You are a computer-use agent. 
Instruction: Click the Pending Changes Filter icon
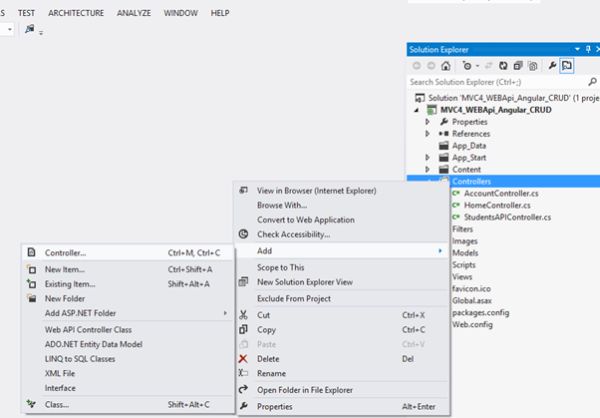tap(466, 65)
